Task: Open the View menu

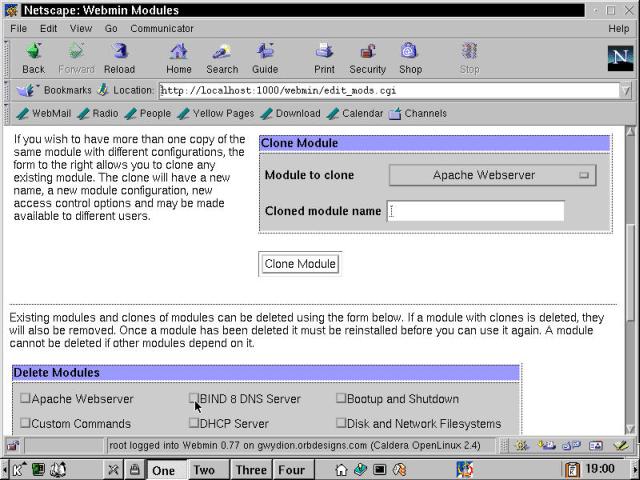Action: (x=79, y=29)
